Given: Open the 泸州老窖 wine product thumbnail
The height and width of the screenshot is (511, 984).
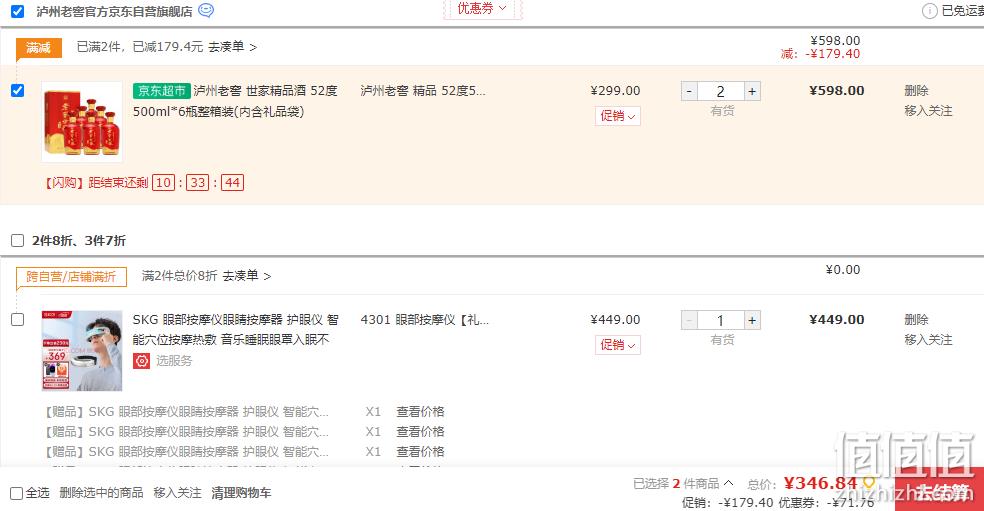Looking at the screenshot, I should [82, 122].
